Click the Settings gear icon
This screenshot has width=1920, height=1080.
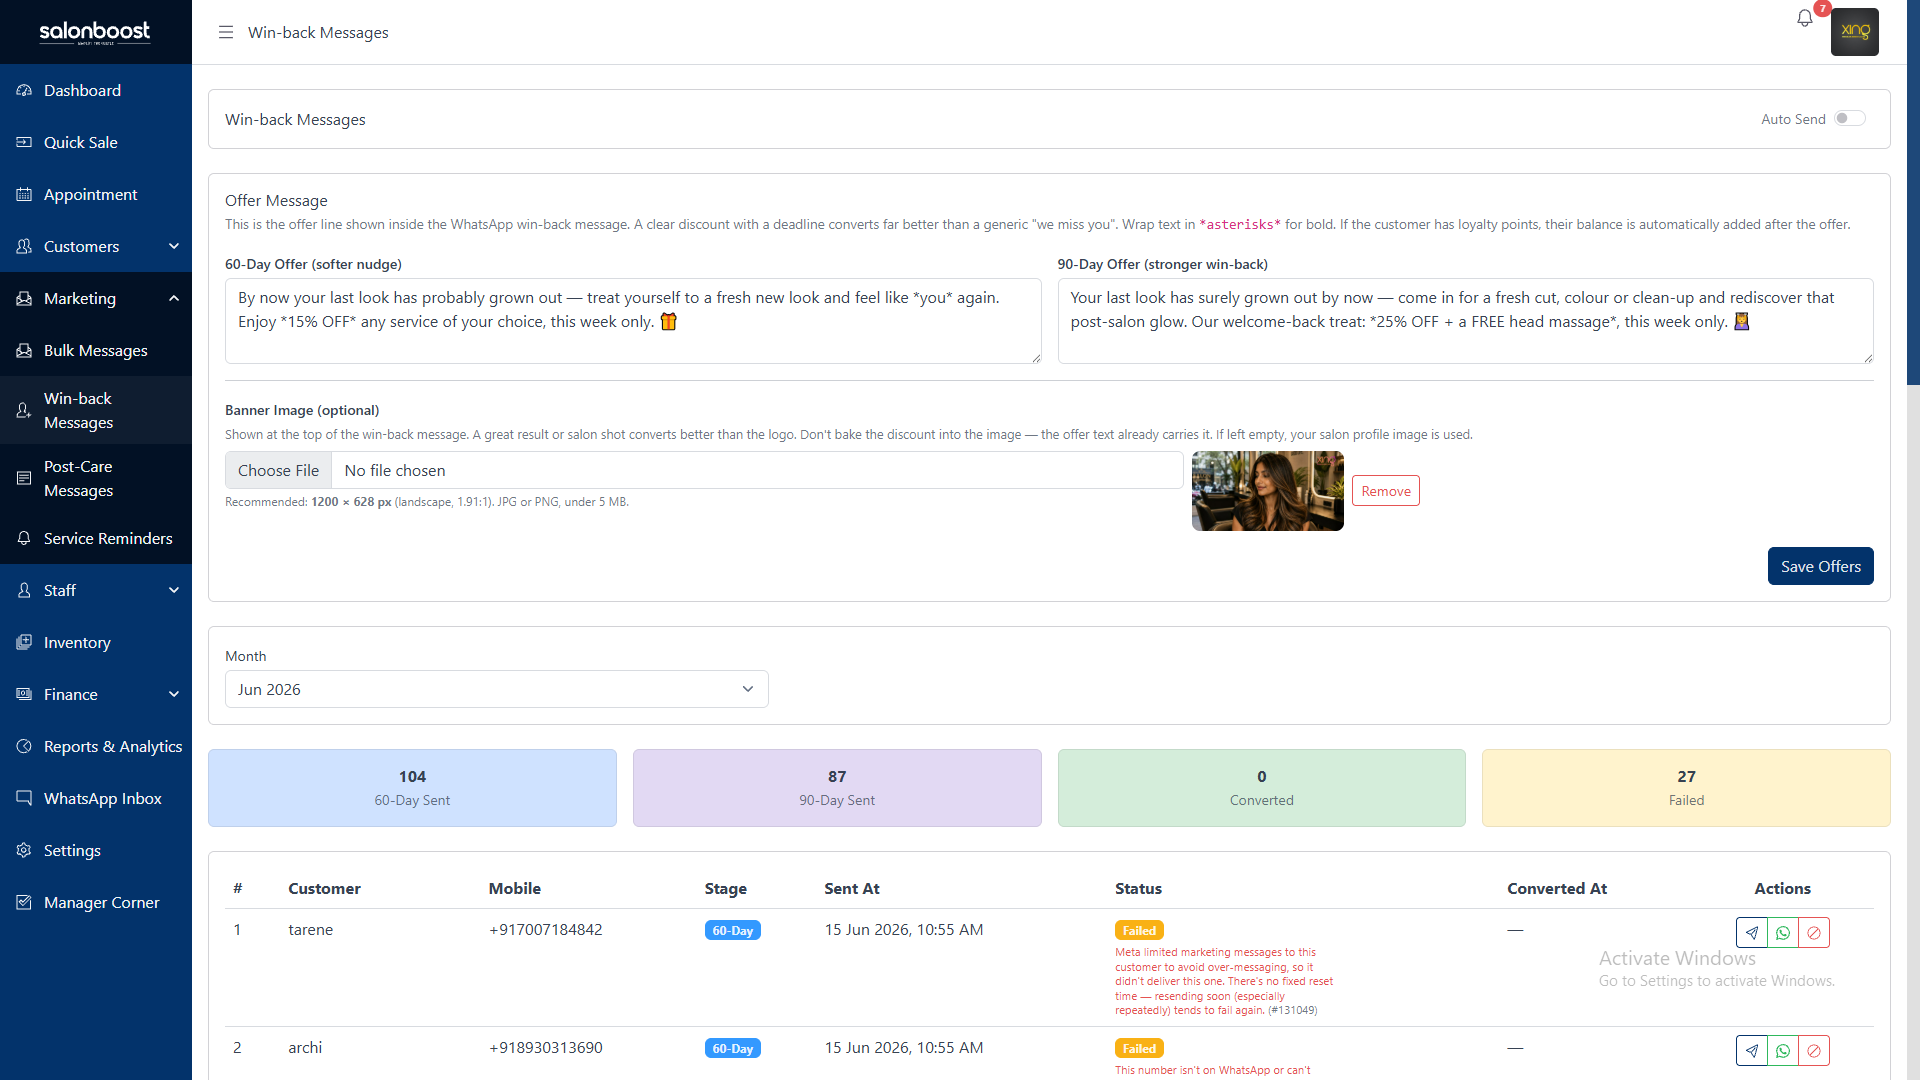[x=24, y=850]
